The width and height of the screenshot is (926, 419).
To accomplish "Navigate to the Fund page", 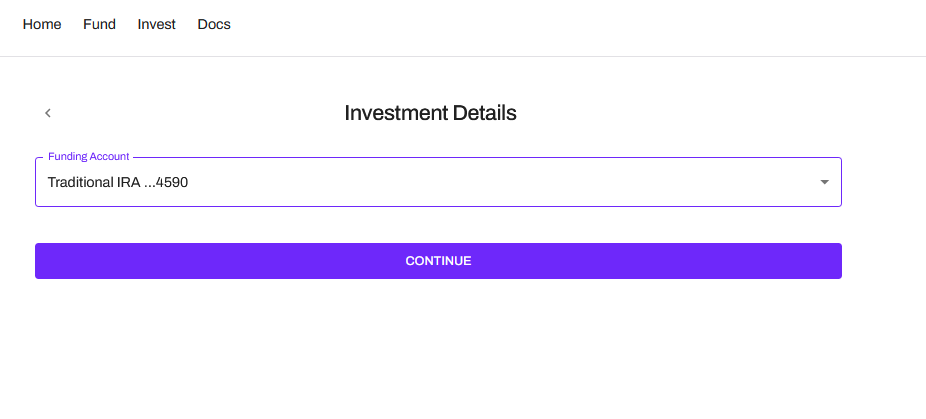I will (99, 24).
